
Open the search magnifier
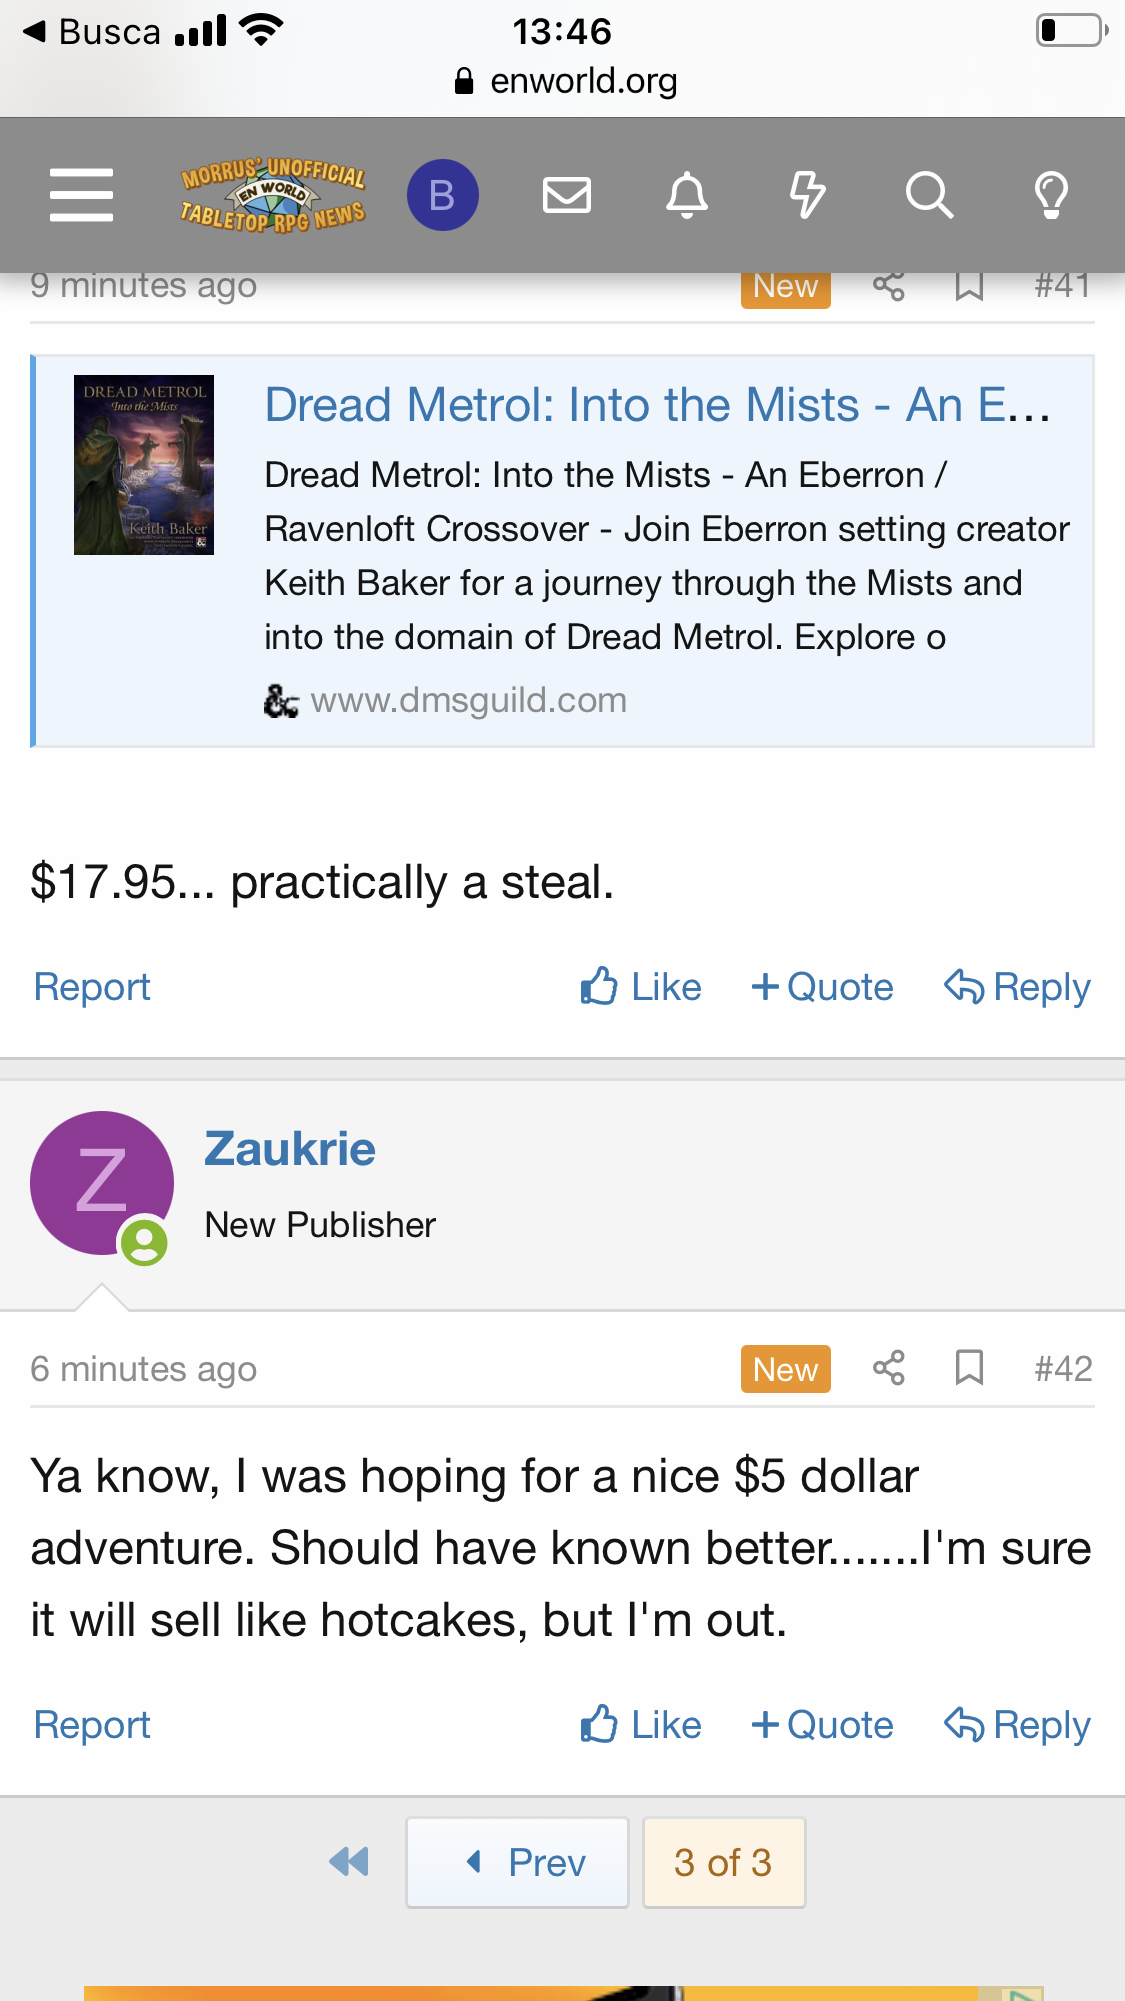(929, 194)
